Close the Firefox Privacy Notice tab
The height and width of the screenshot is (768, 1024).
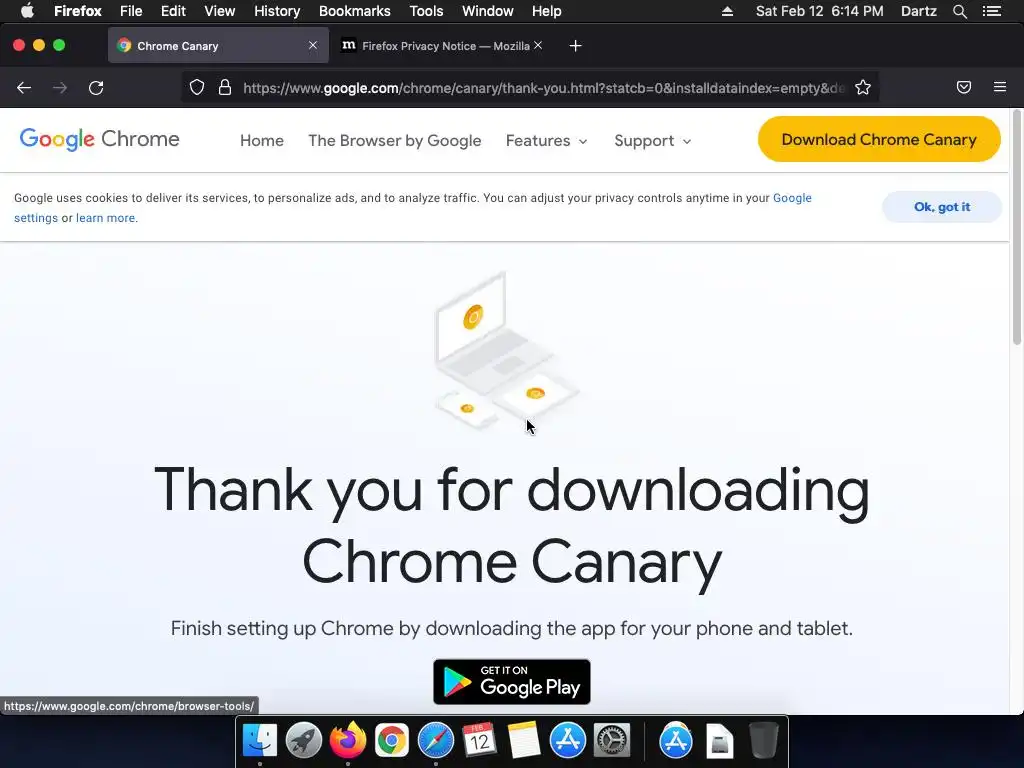click(x=537, y=45)
